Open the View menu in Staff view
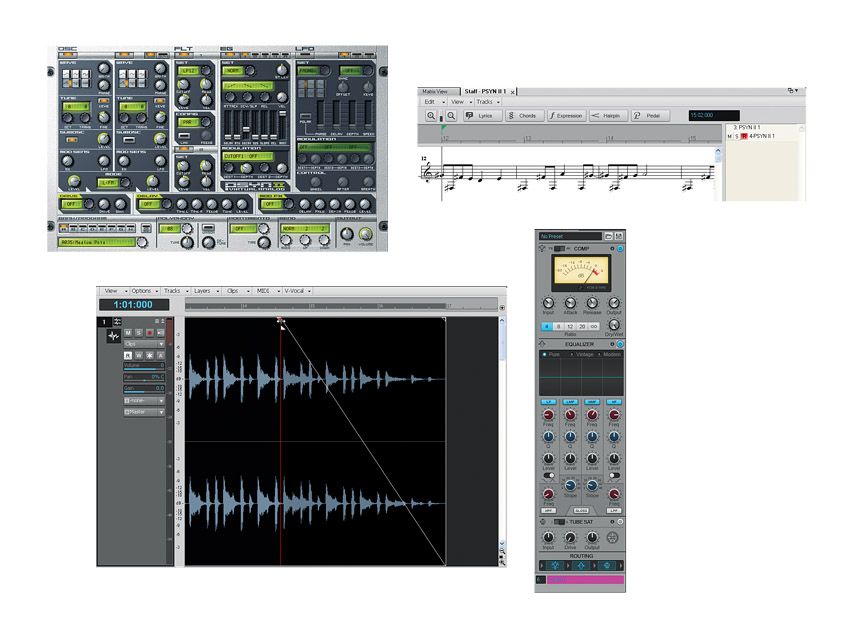The height and width of the screenshot is (638, 850). pyautogui.click(x=461, y=102)
